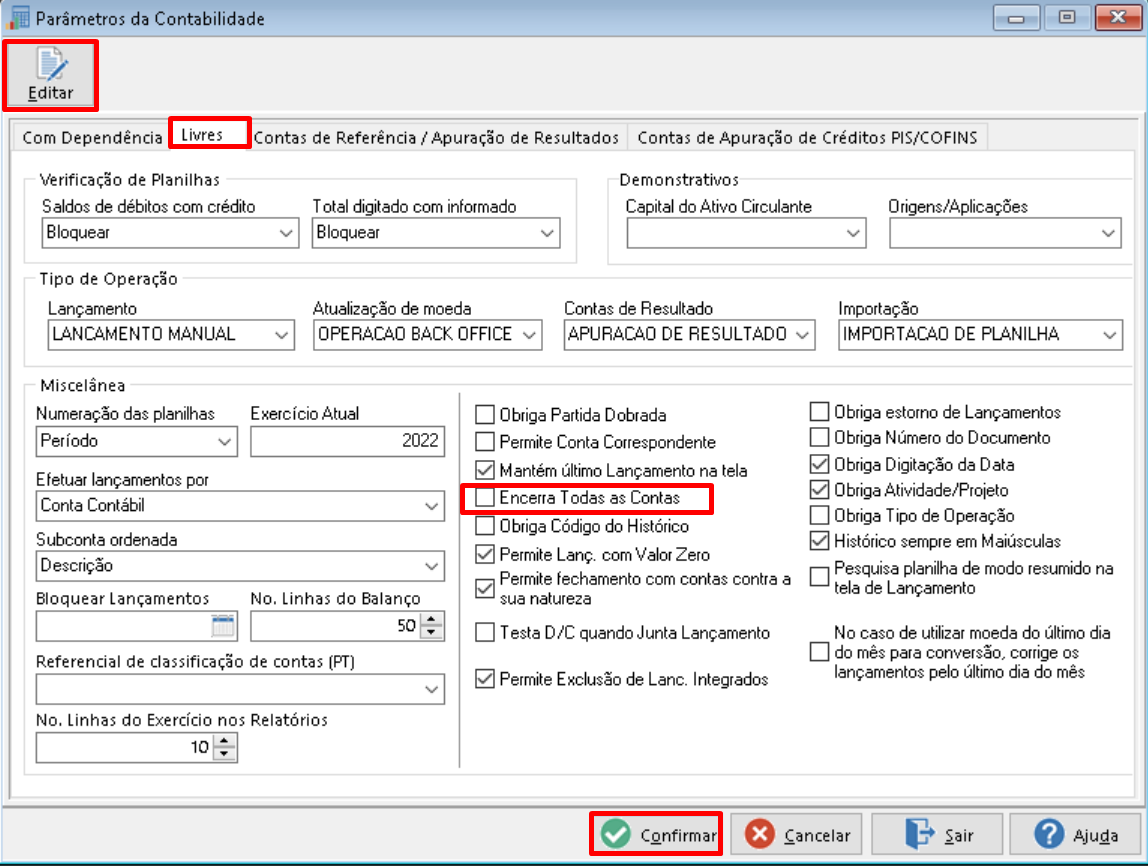
Task: Click the Exercício Atual field
Action: click(347, 441)
